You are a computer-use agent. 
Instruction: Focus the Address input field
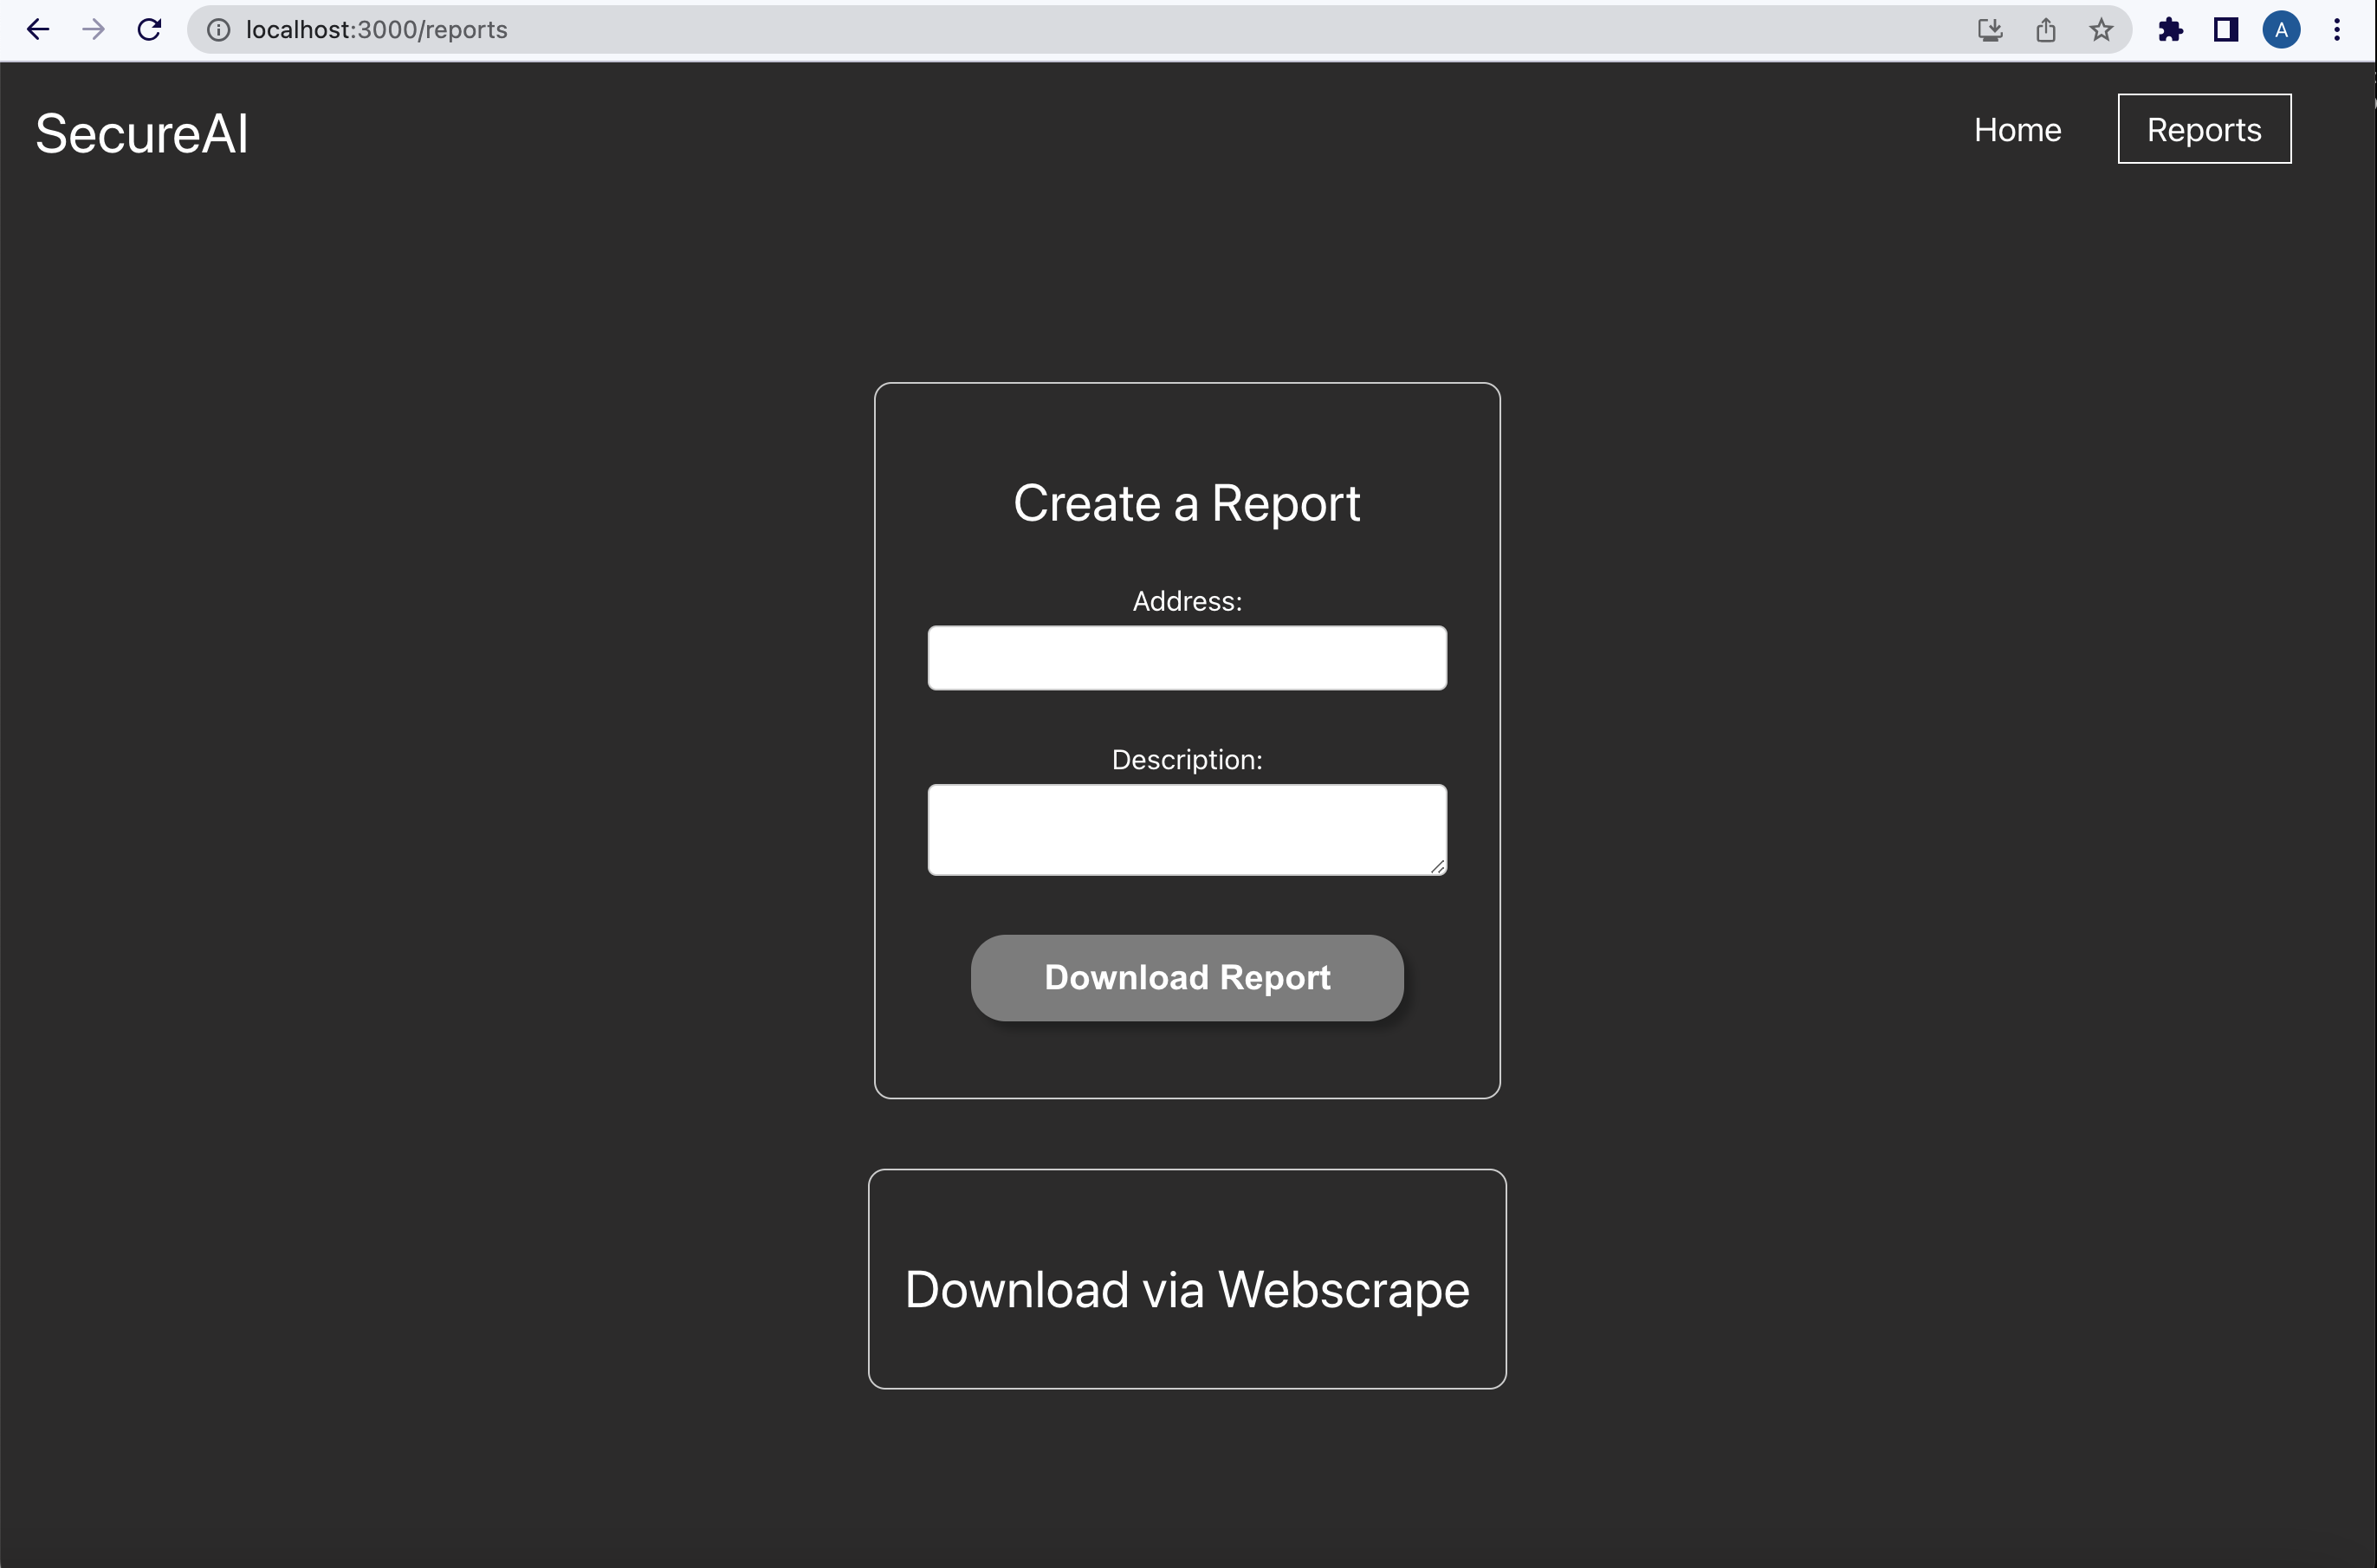[1186, 658]
